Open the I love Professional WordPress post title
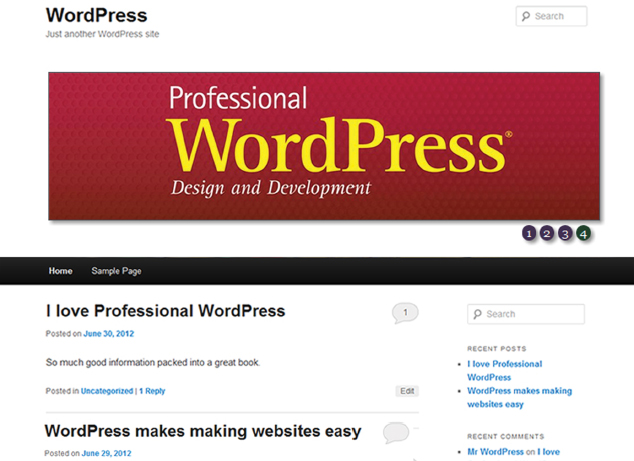 point(165,311)
